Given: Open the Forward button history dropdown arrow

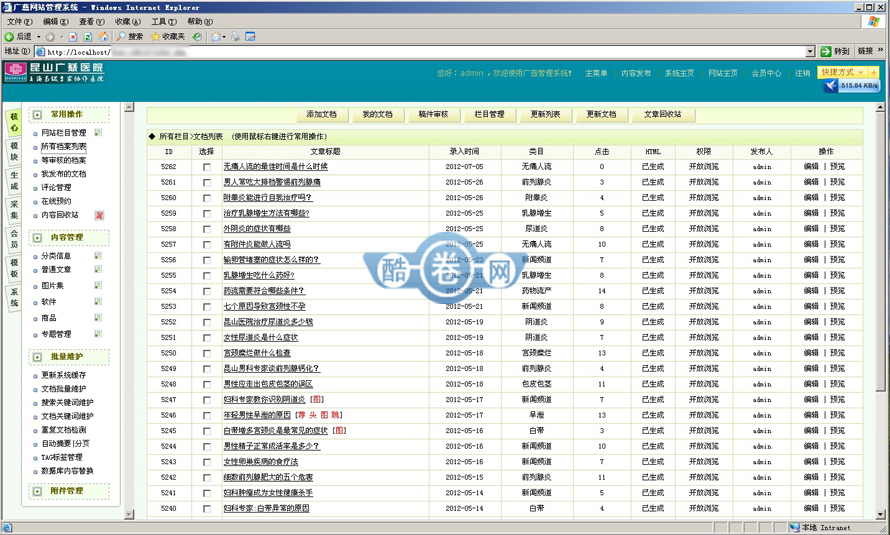Looking at the screenshot, I should coord(61,37).
